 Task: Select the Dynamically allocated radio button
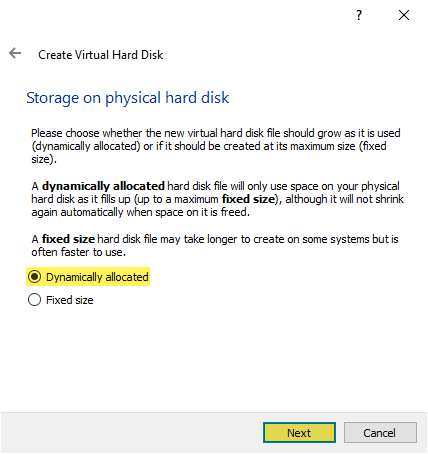[35, 277]
